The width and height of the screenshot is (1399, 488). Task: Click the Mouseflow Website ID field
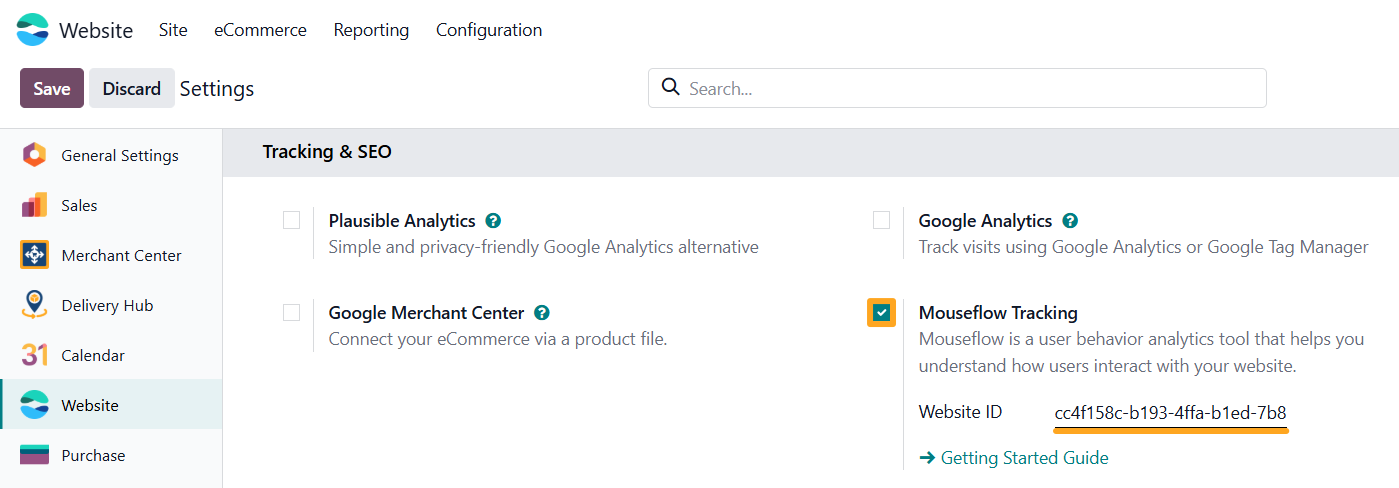(1170, 413)
